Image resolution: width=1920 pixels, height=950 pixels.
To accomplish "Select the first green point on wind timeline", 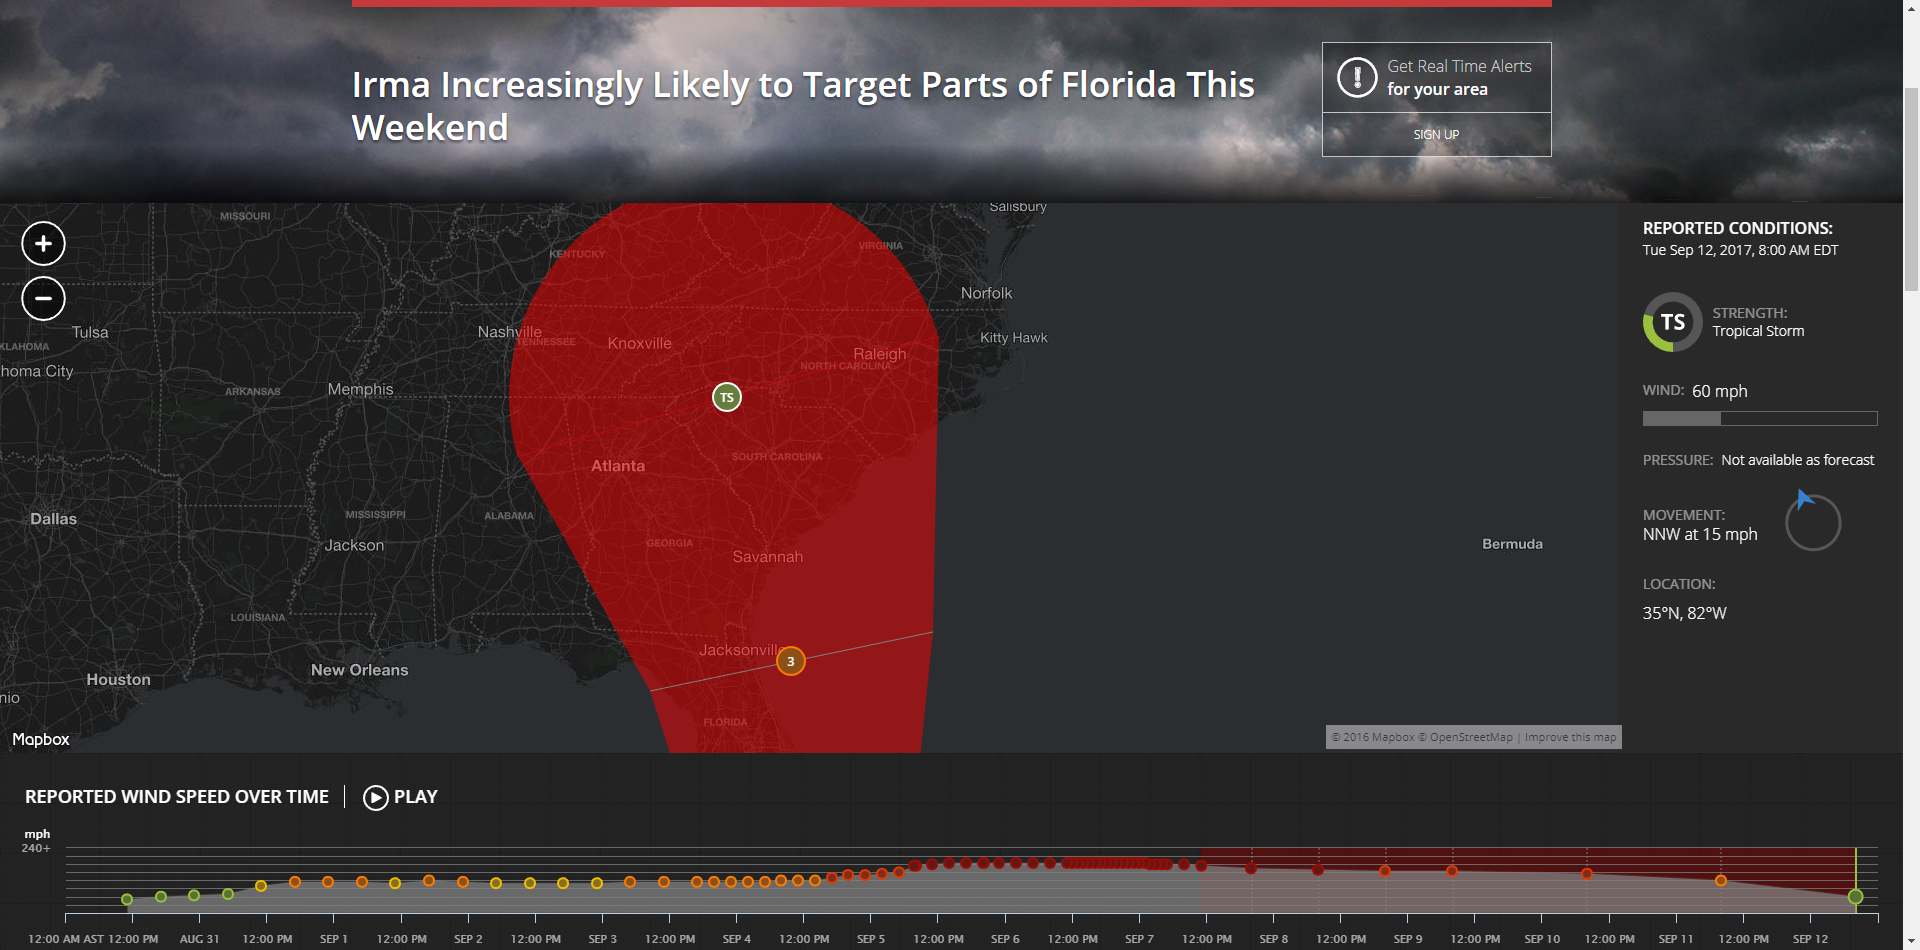I will coord(127,900).
